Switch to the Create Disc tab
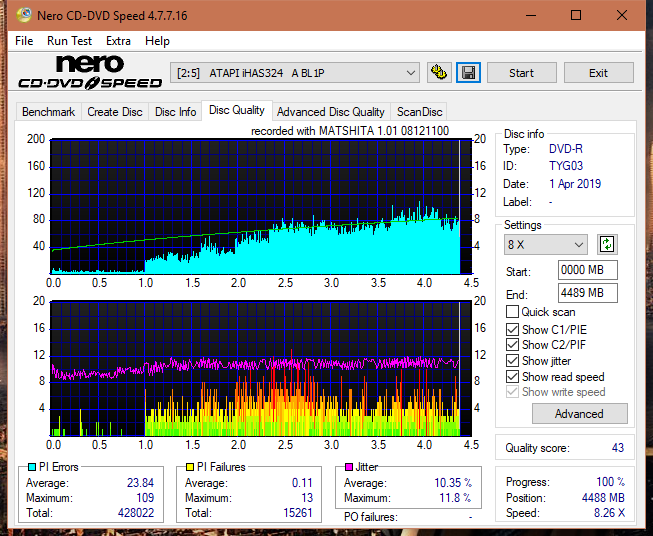Image resolution: width=653 pixels, height=536 pixels. click(x=115, y=112)
